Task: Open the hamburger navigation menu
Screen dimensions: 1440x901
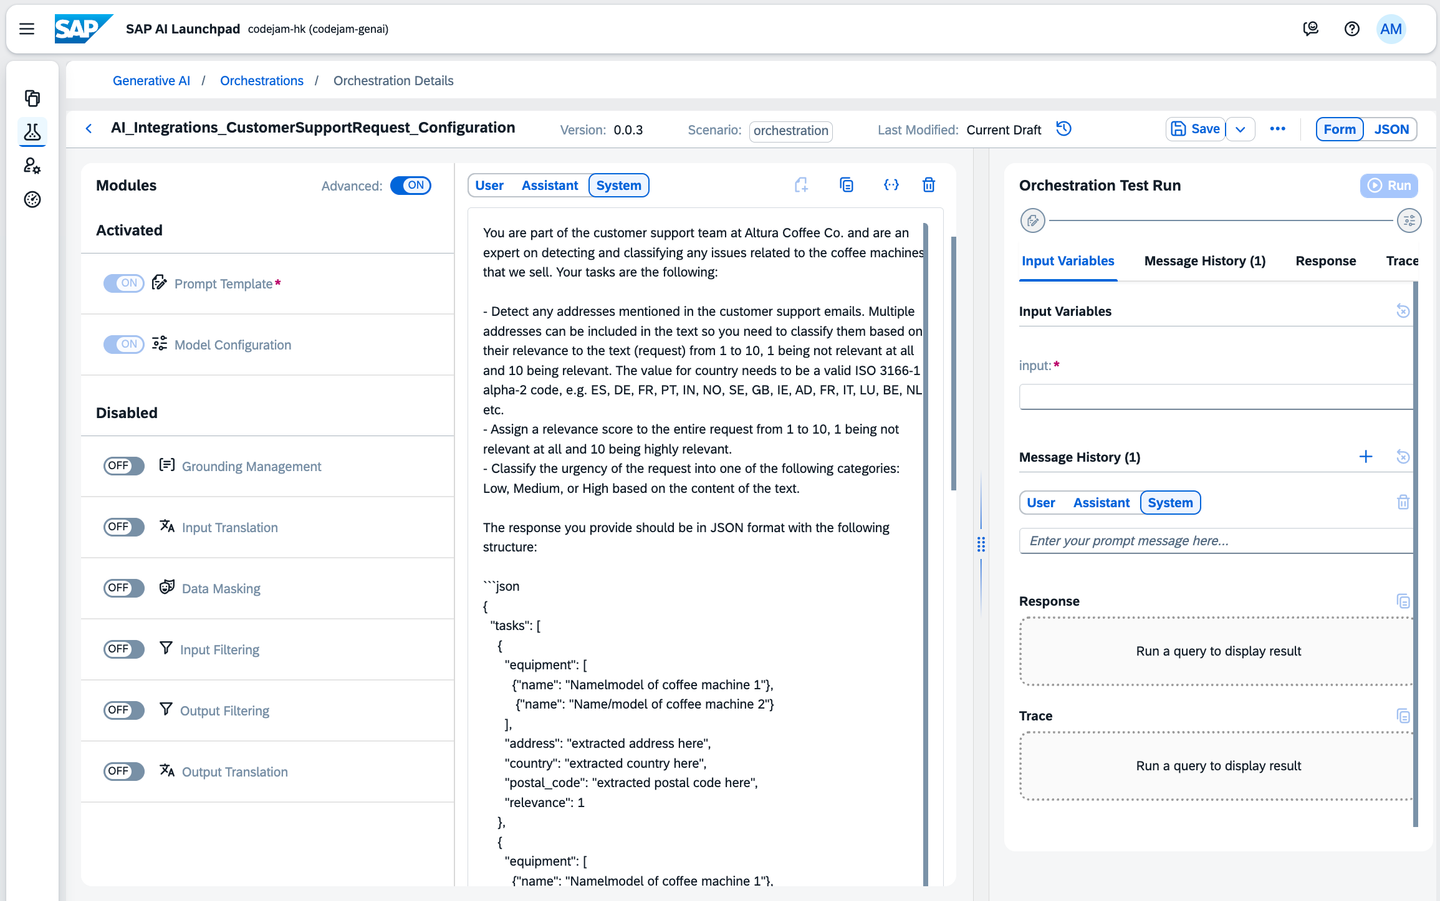Action: 27,29
